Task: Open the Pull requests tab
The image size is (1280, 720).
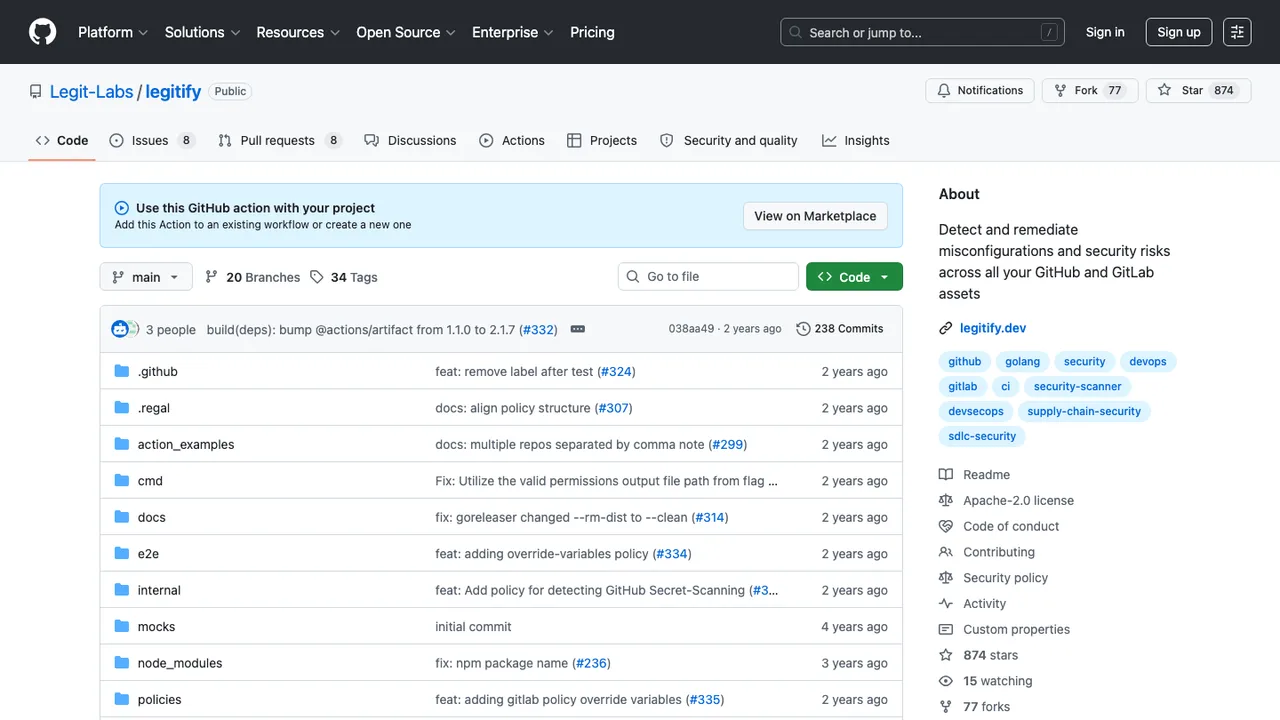Action: [280, 141]
